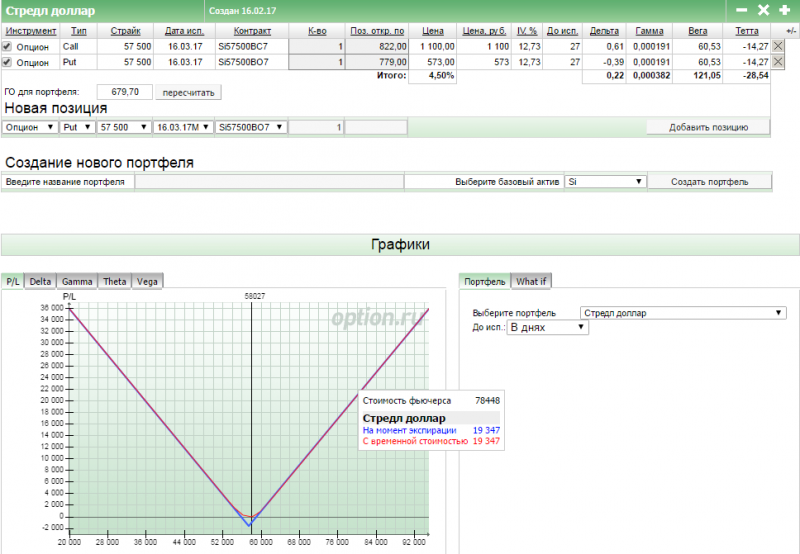Open the instrument type Опцион dropdown
Viewport: 800px width, 554px height.
click(x=29, y=128)
